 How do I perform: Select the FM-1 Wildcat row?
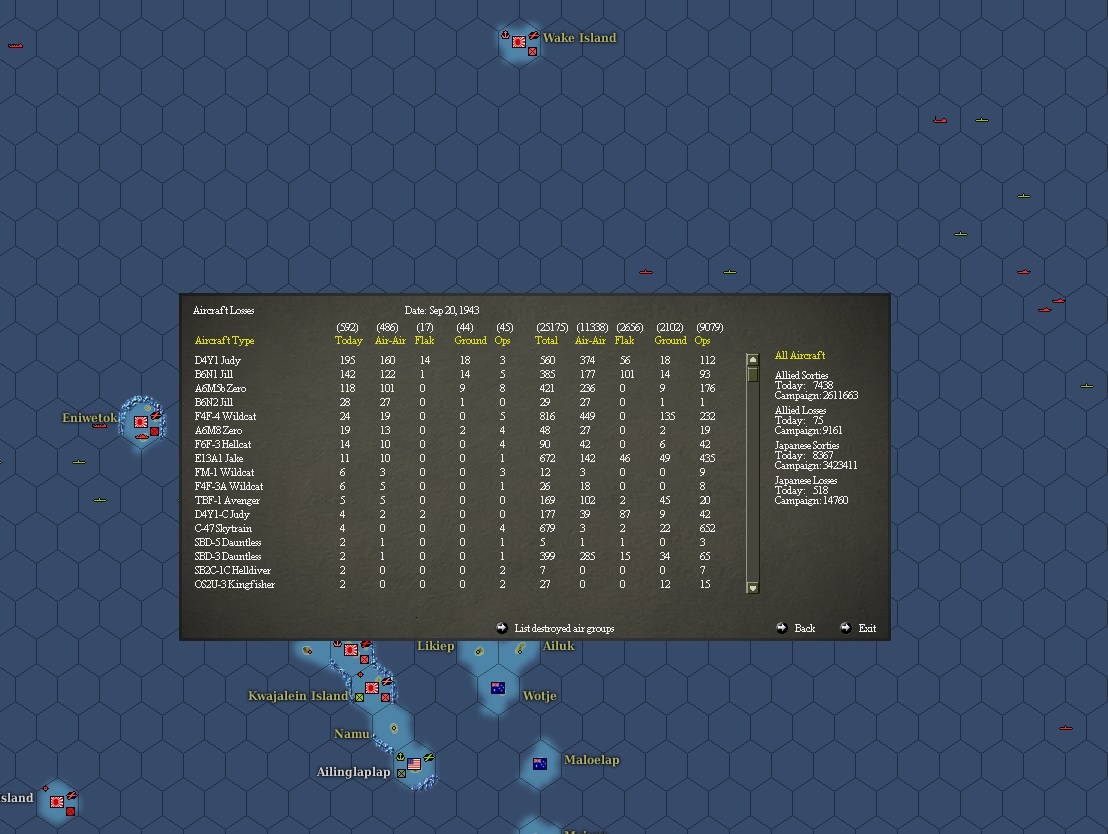tap(456, 473)
